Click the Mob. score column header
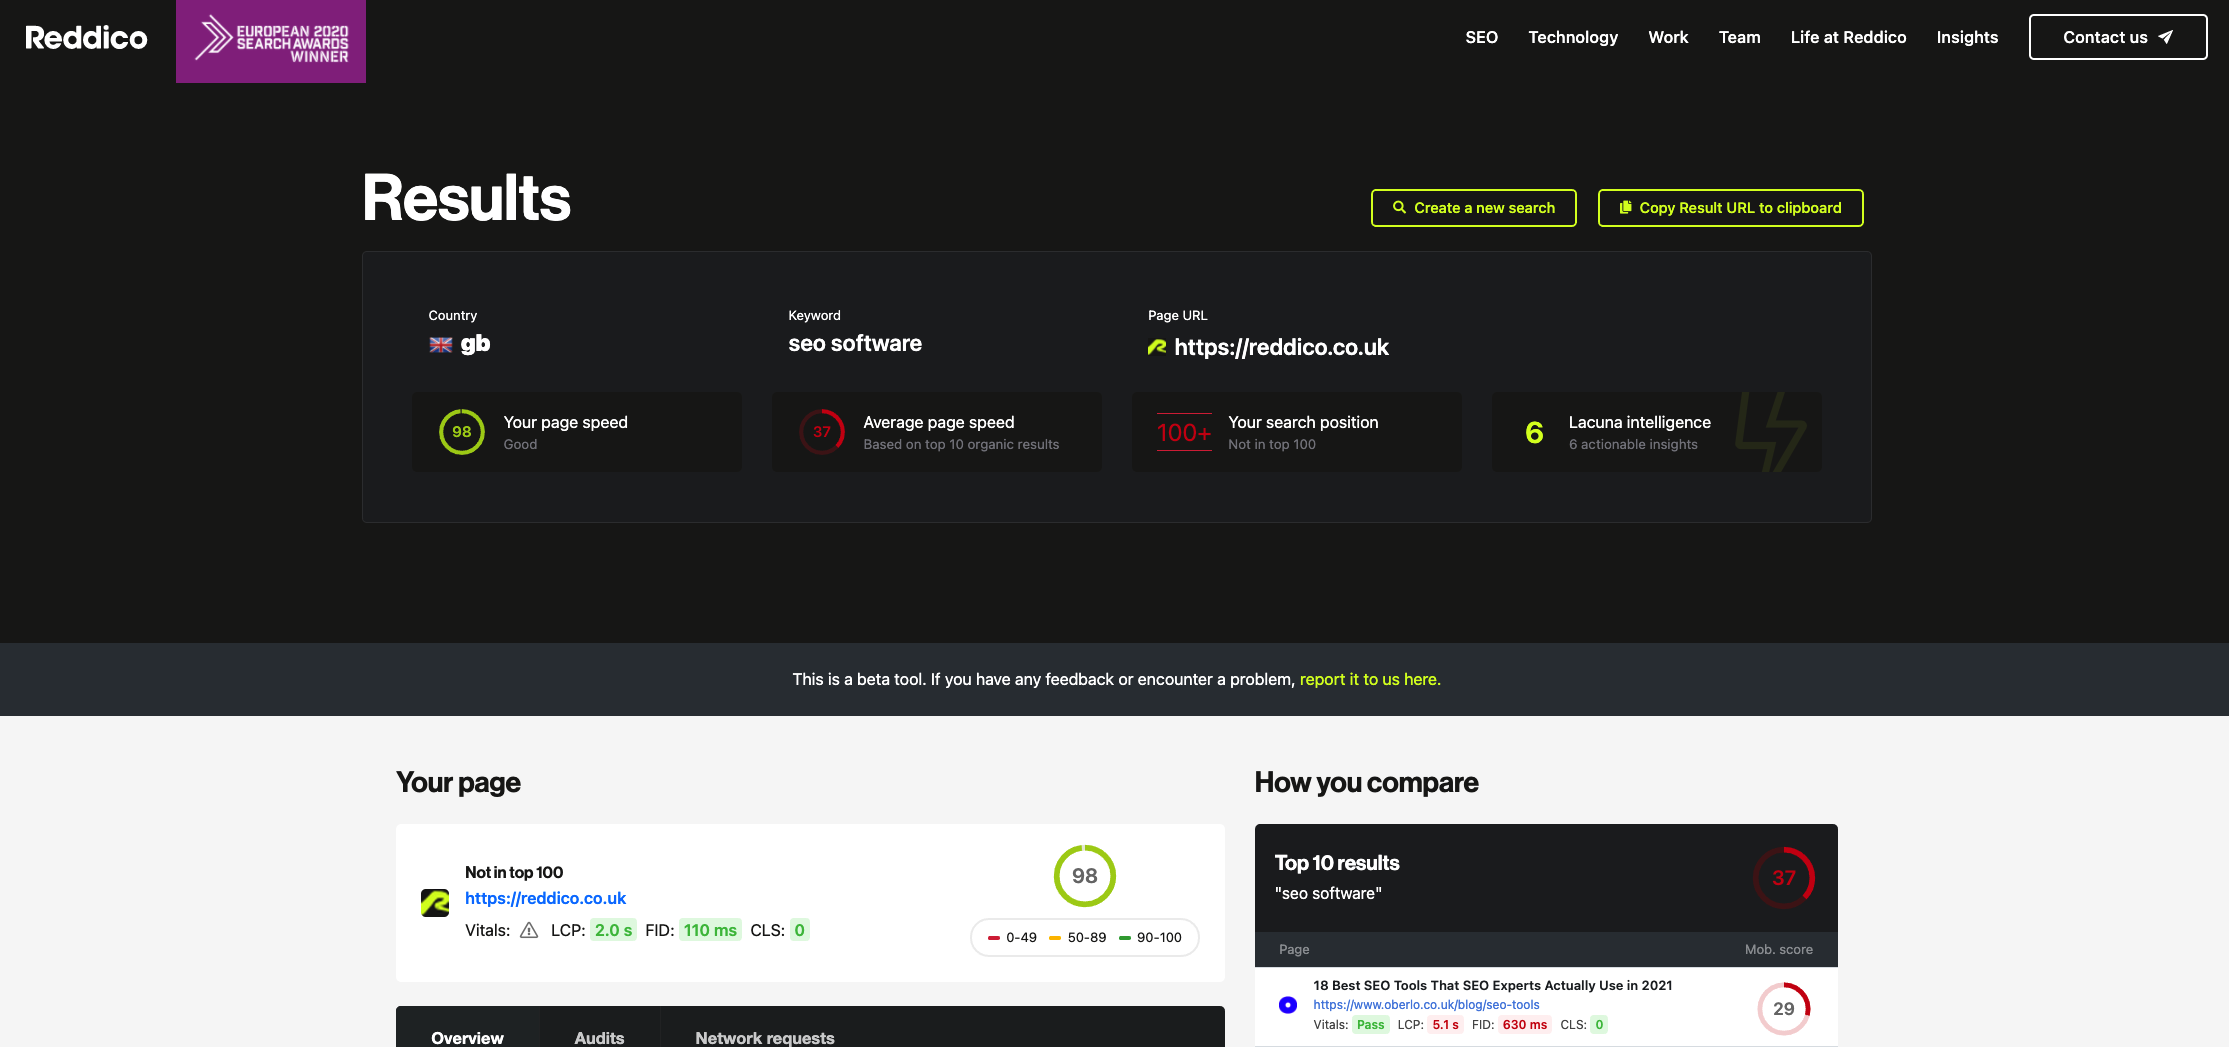The image size is (2229, 1047). click(1779, 949)
